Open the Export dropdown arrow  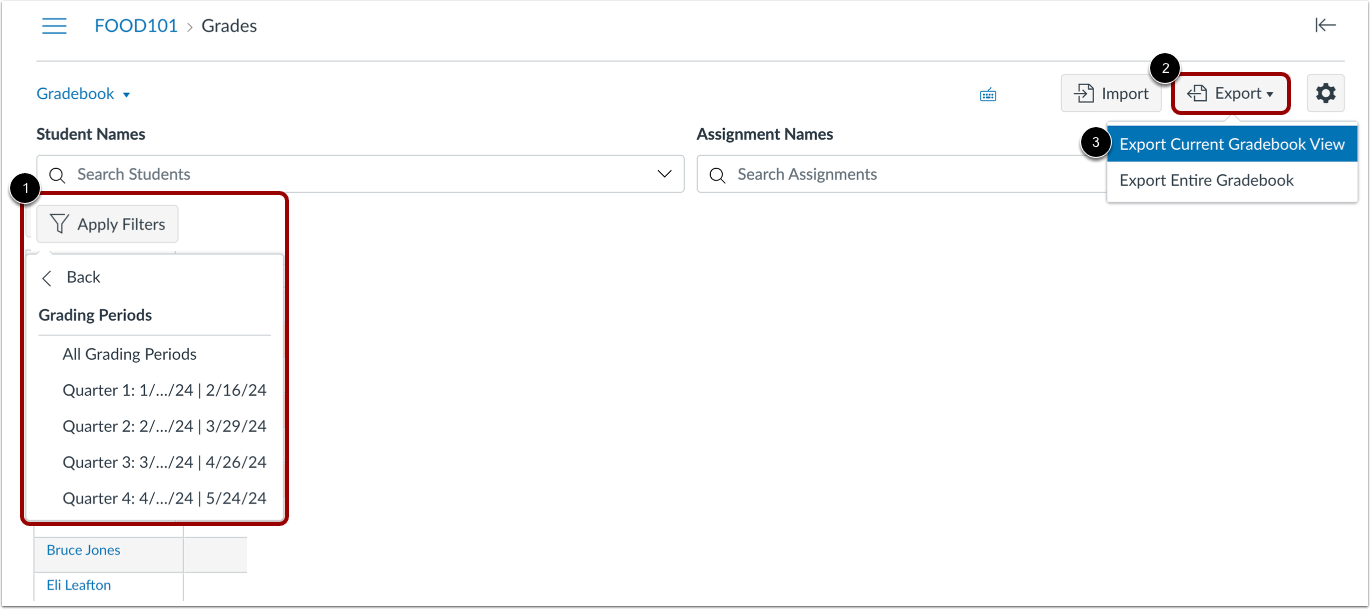[x=1268, y=93]
